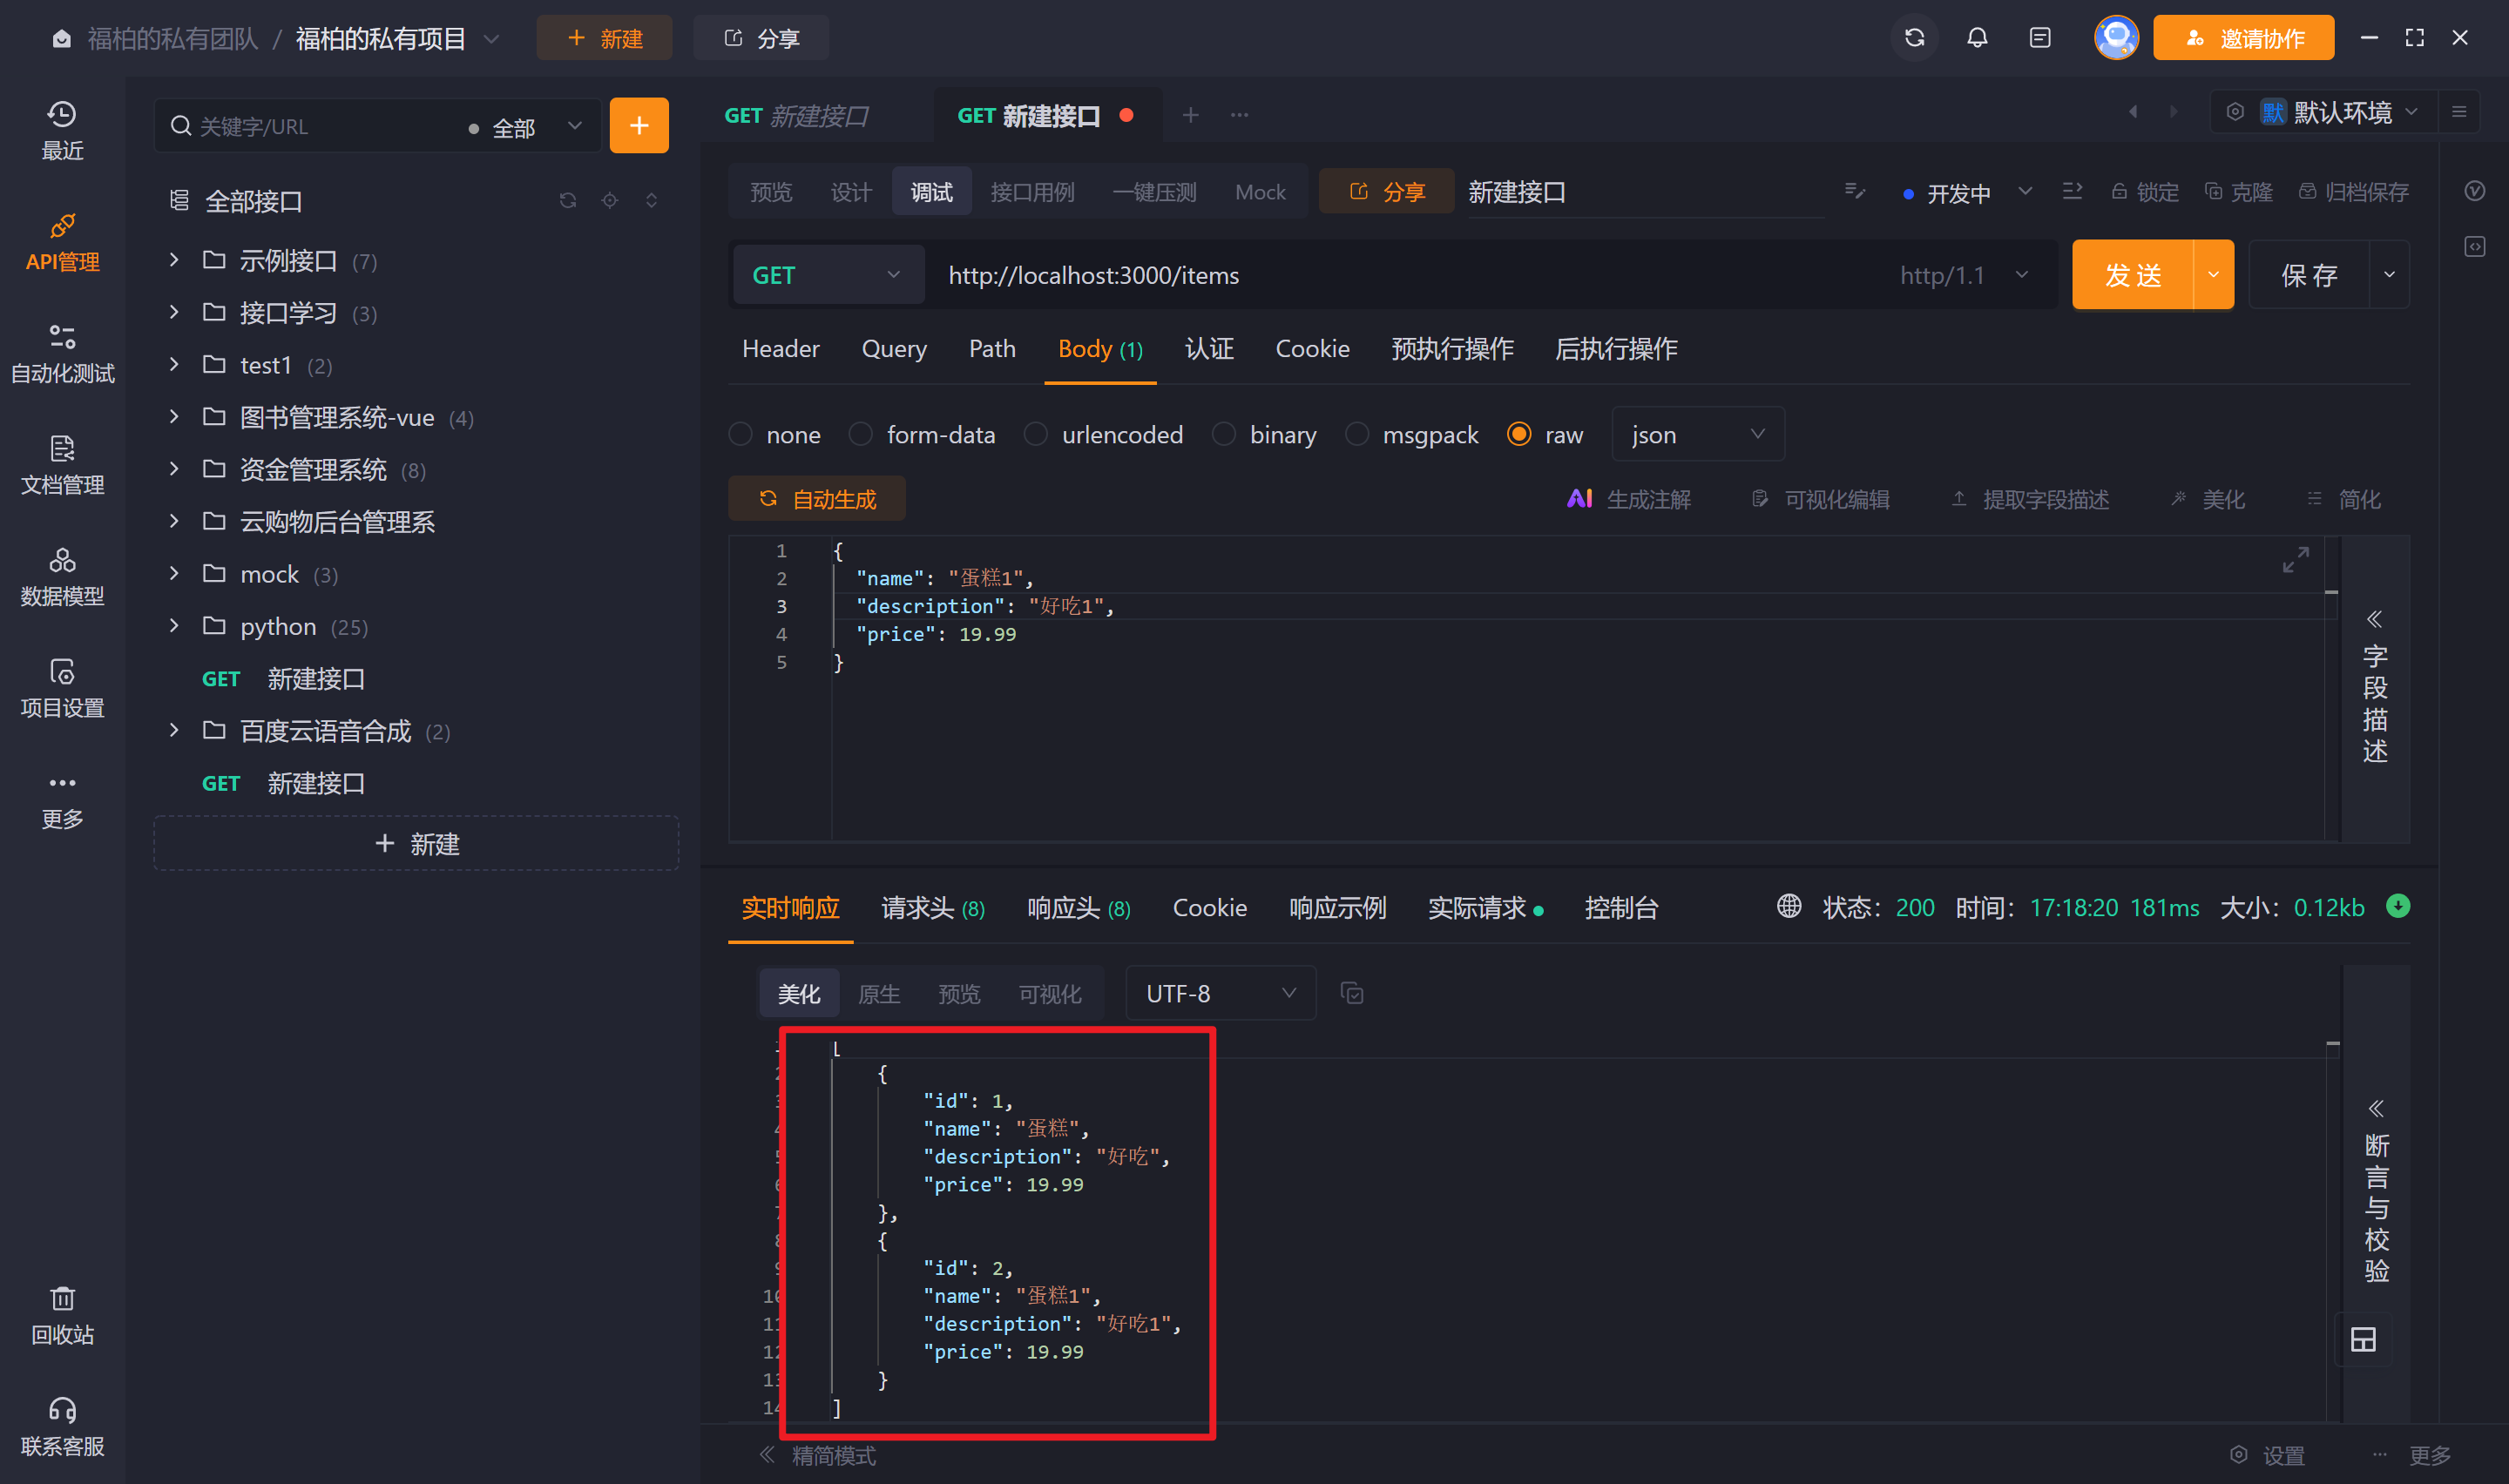Select the form-data radio option
Viewport: 2509px width, 1484px height.
pos(861,435)
